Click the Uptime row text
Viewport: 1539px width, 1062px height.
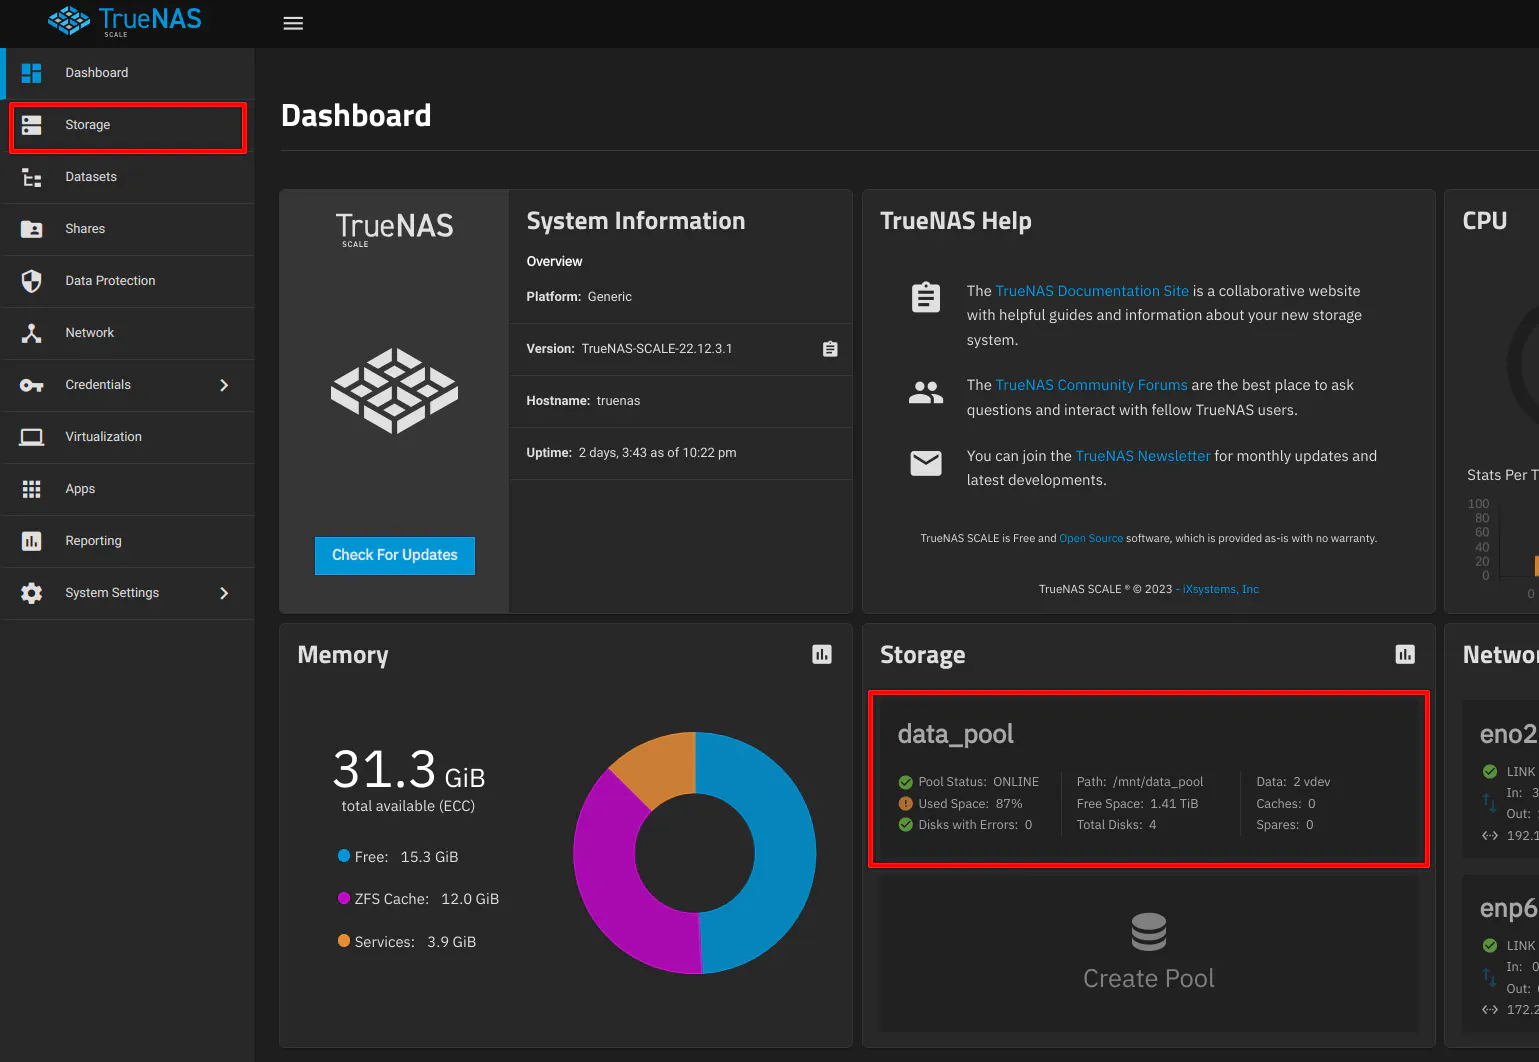coord(631,453)
